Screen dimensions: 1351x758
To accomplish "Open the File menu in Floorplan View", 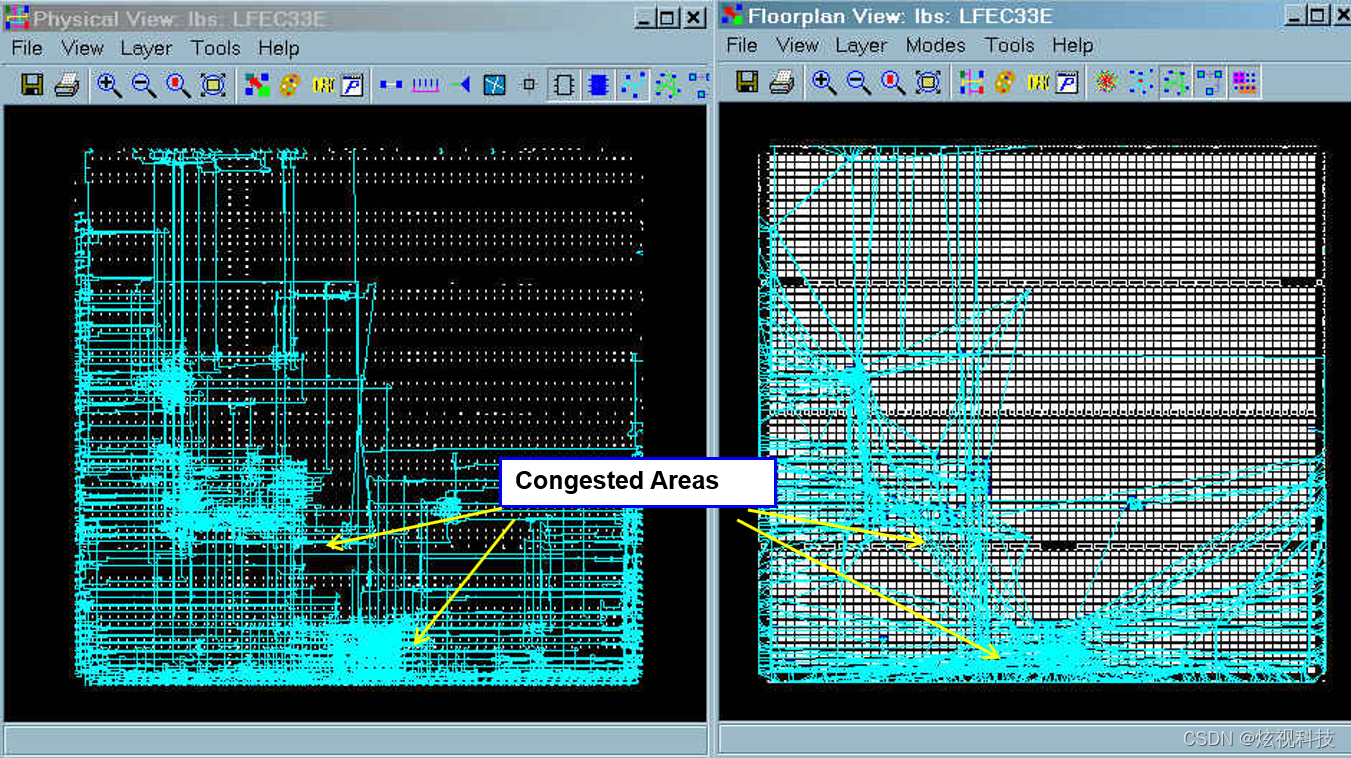I will tap(742, 45).
